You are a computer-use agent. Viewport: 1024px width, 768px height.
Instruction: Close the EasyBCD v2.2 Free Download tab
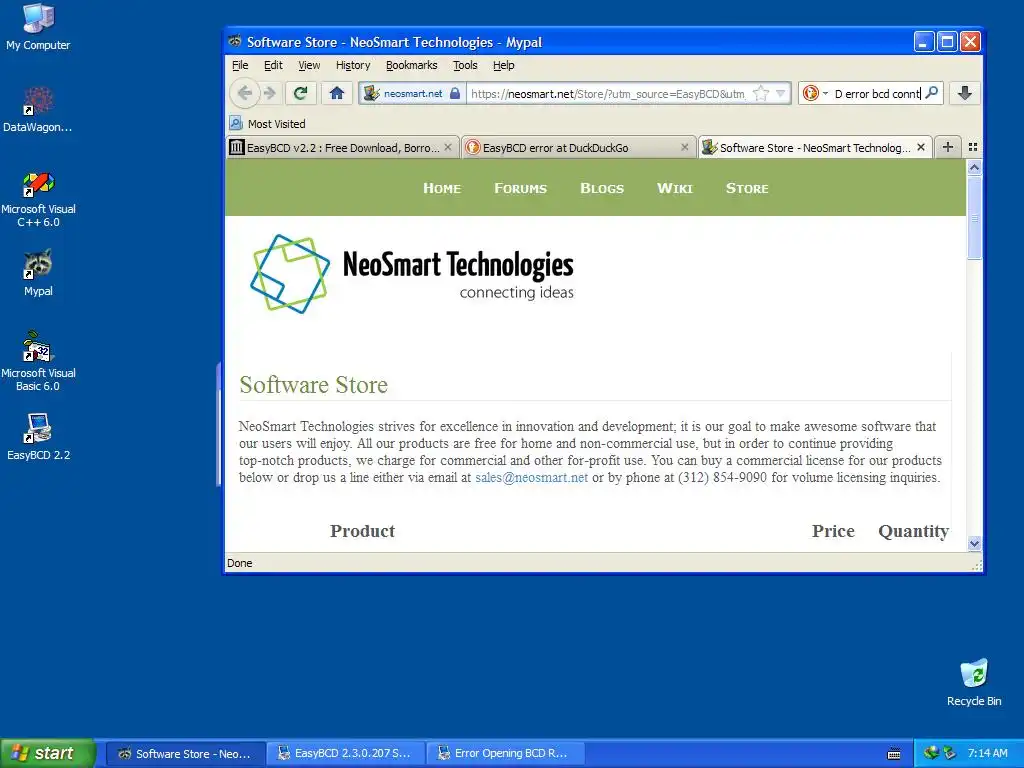(448, 147)
